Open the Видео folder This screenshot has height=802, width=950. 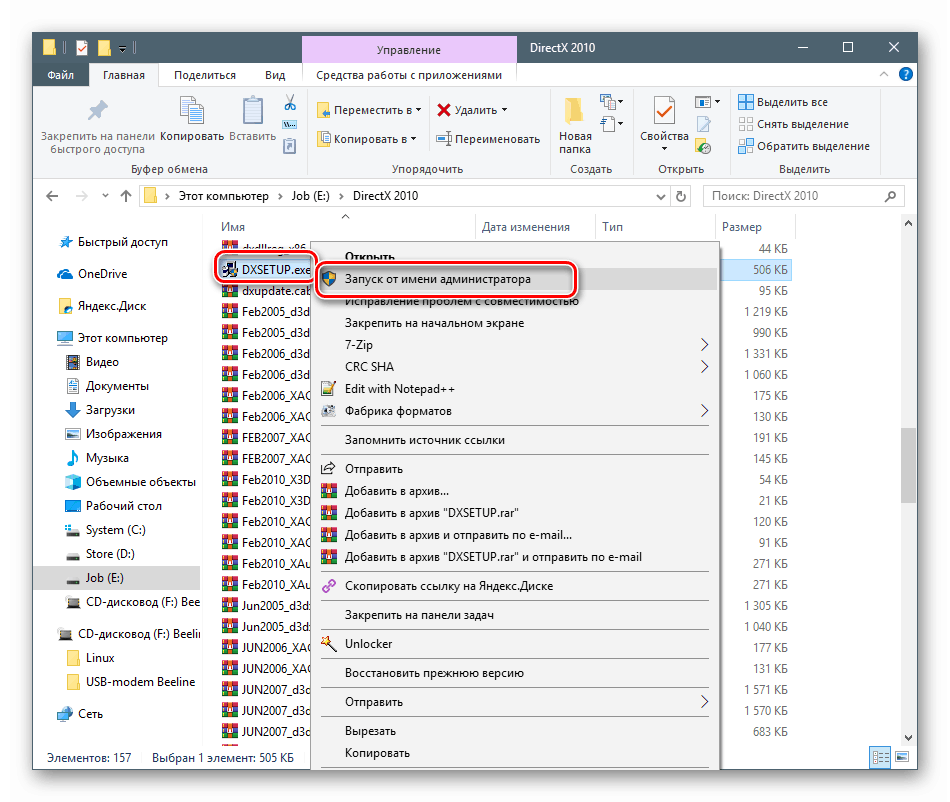coord(92,362)
